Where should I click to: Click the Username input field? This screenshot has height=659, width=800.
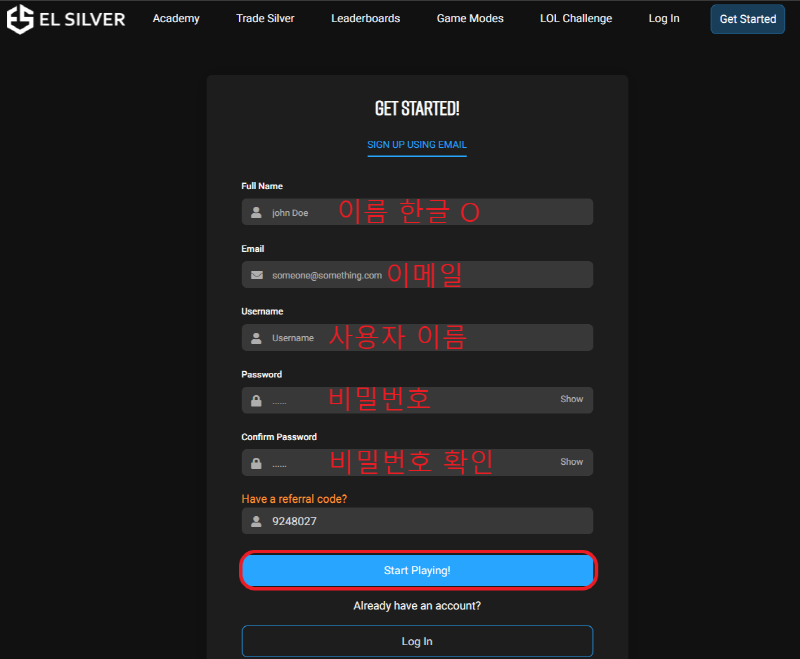pyautogui.click(x=417, y=337)
